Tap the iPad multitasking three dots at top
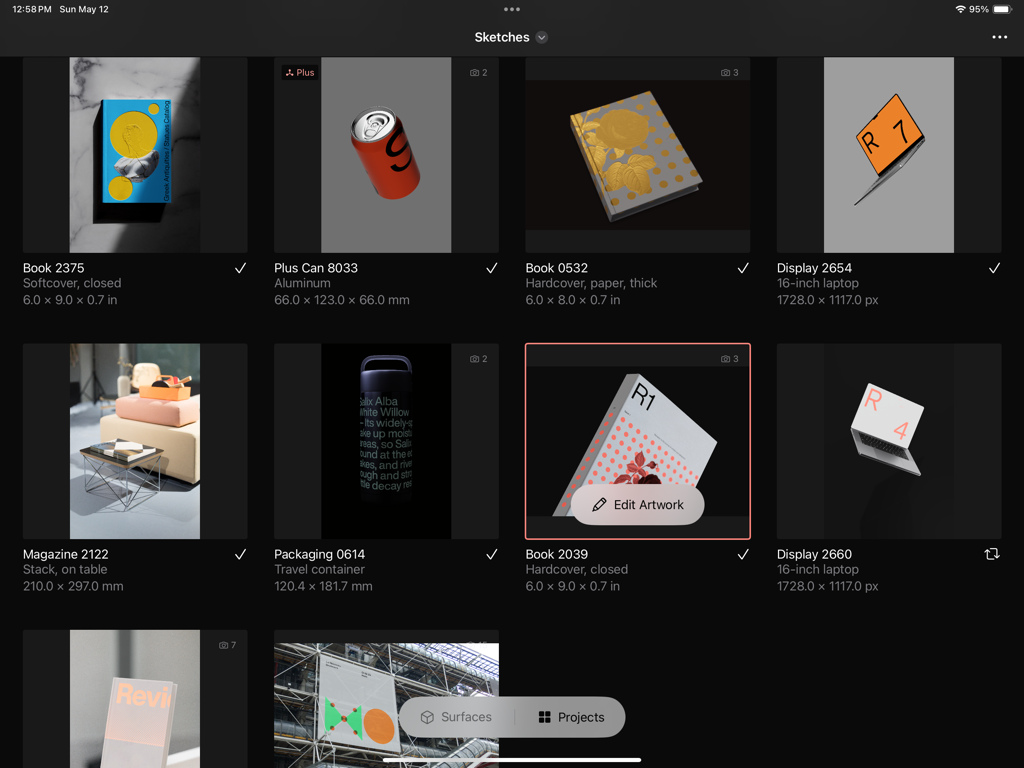The image size is (1024, 768). (512, 9)
